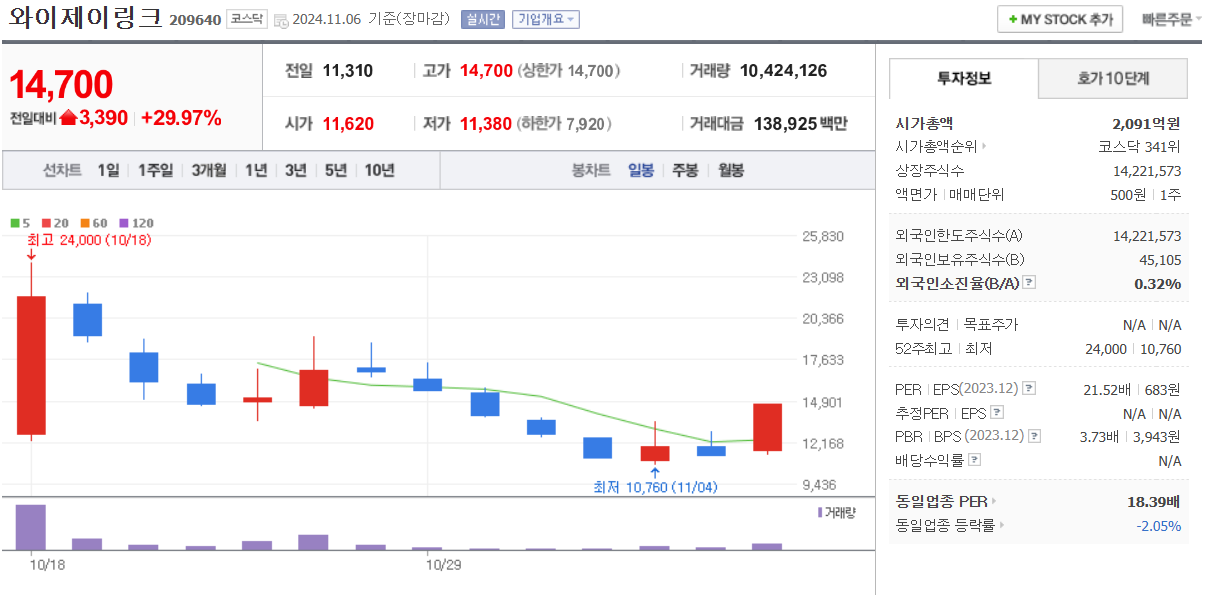
Task: Click the stock code 209640
Action: (x=195, y=20)
